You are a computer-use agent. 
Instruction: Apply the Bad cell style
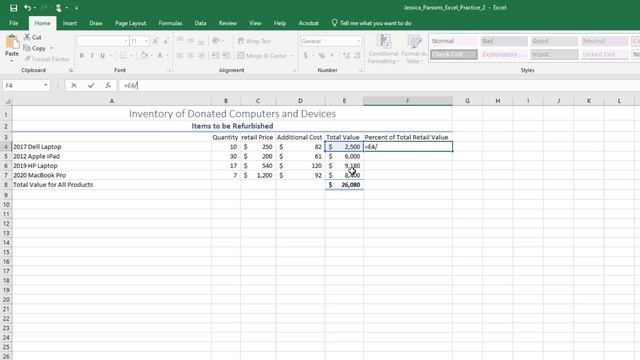click(504, 41)
